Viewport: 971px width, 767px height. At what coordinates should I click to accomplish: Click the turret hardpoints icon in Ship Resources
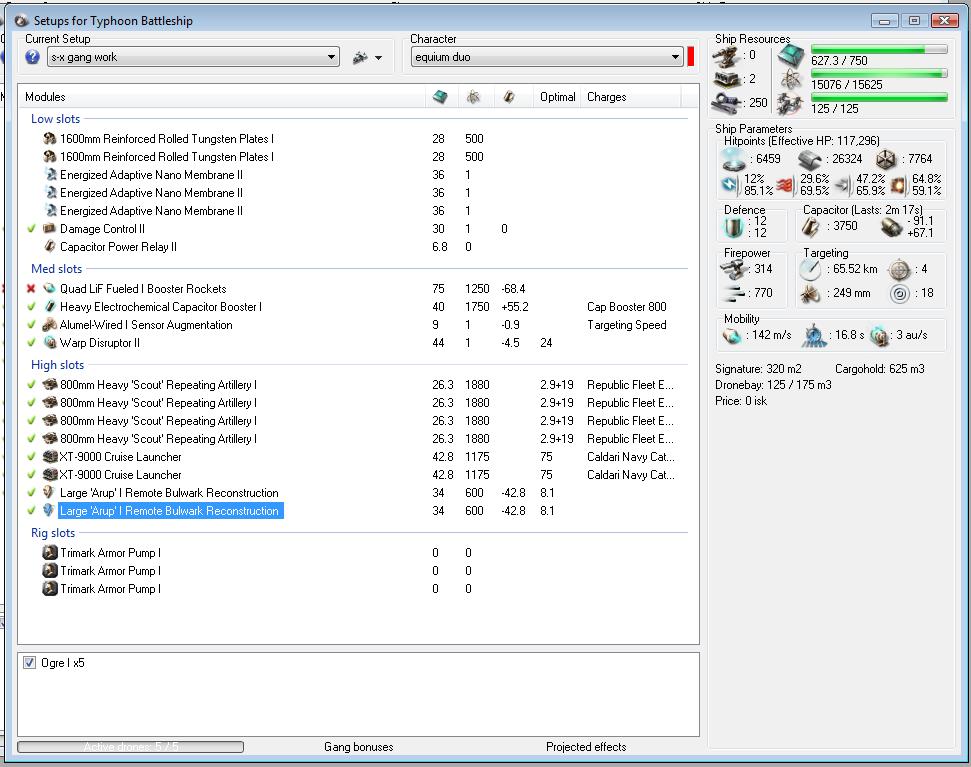726,57
